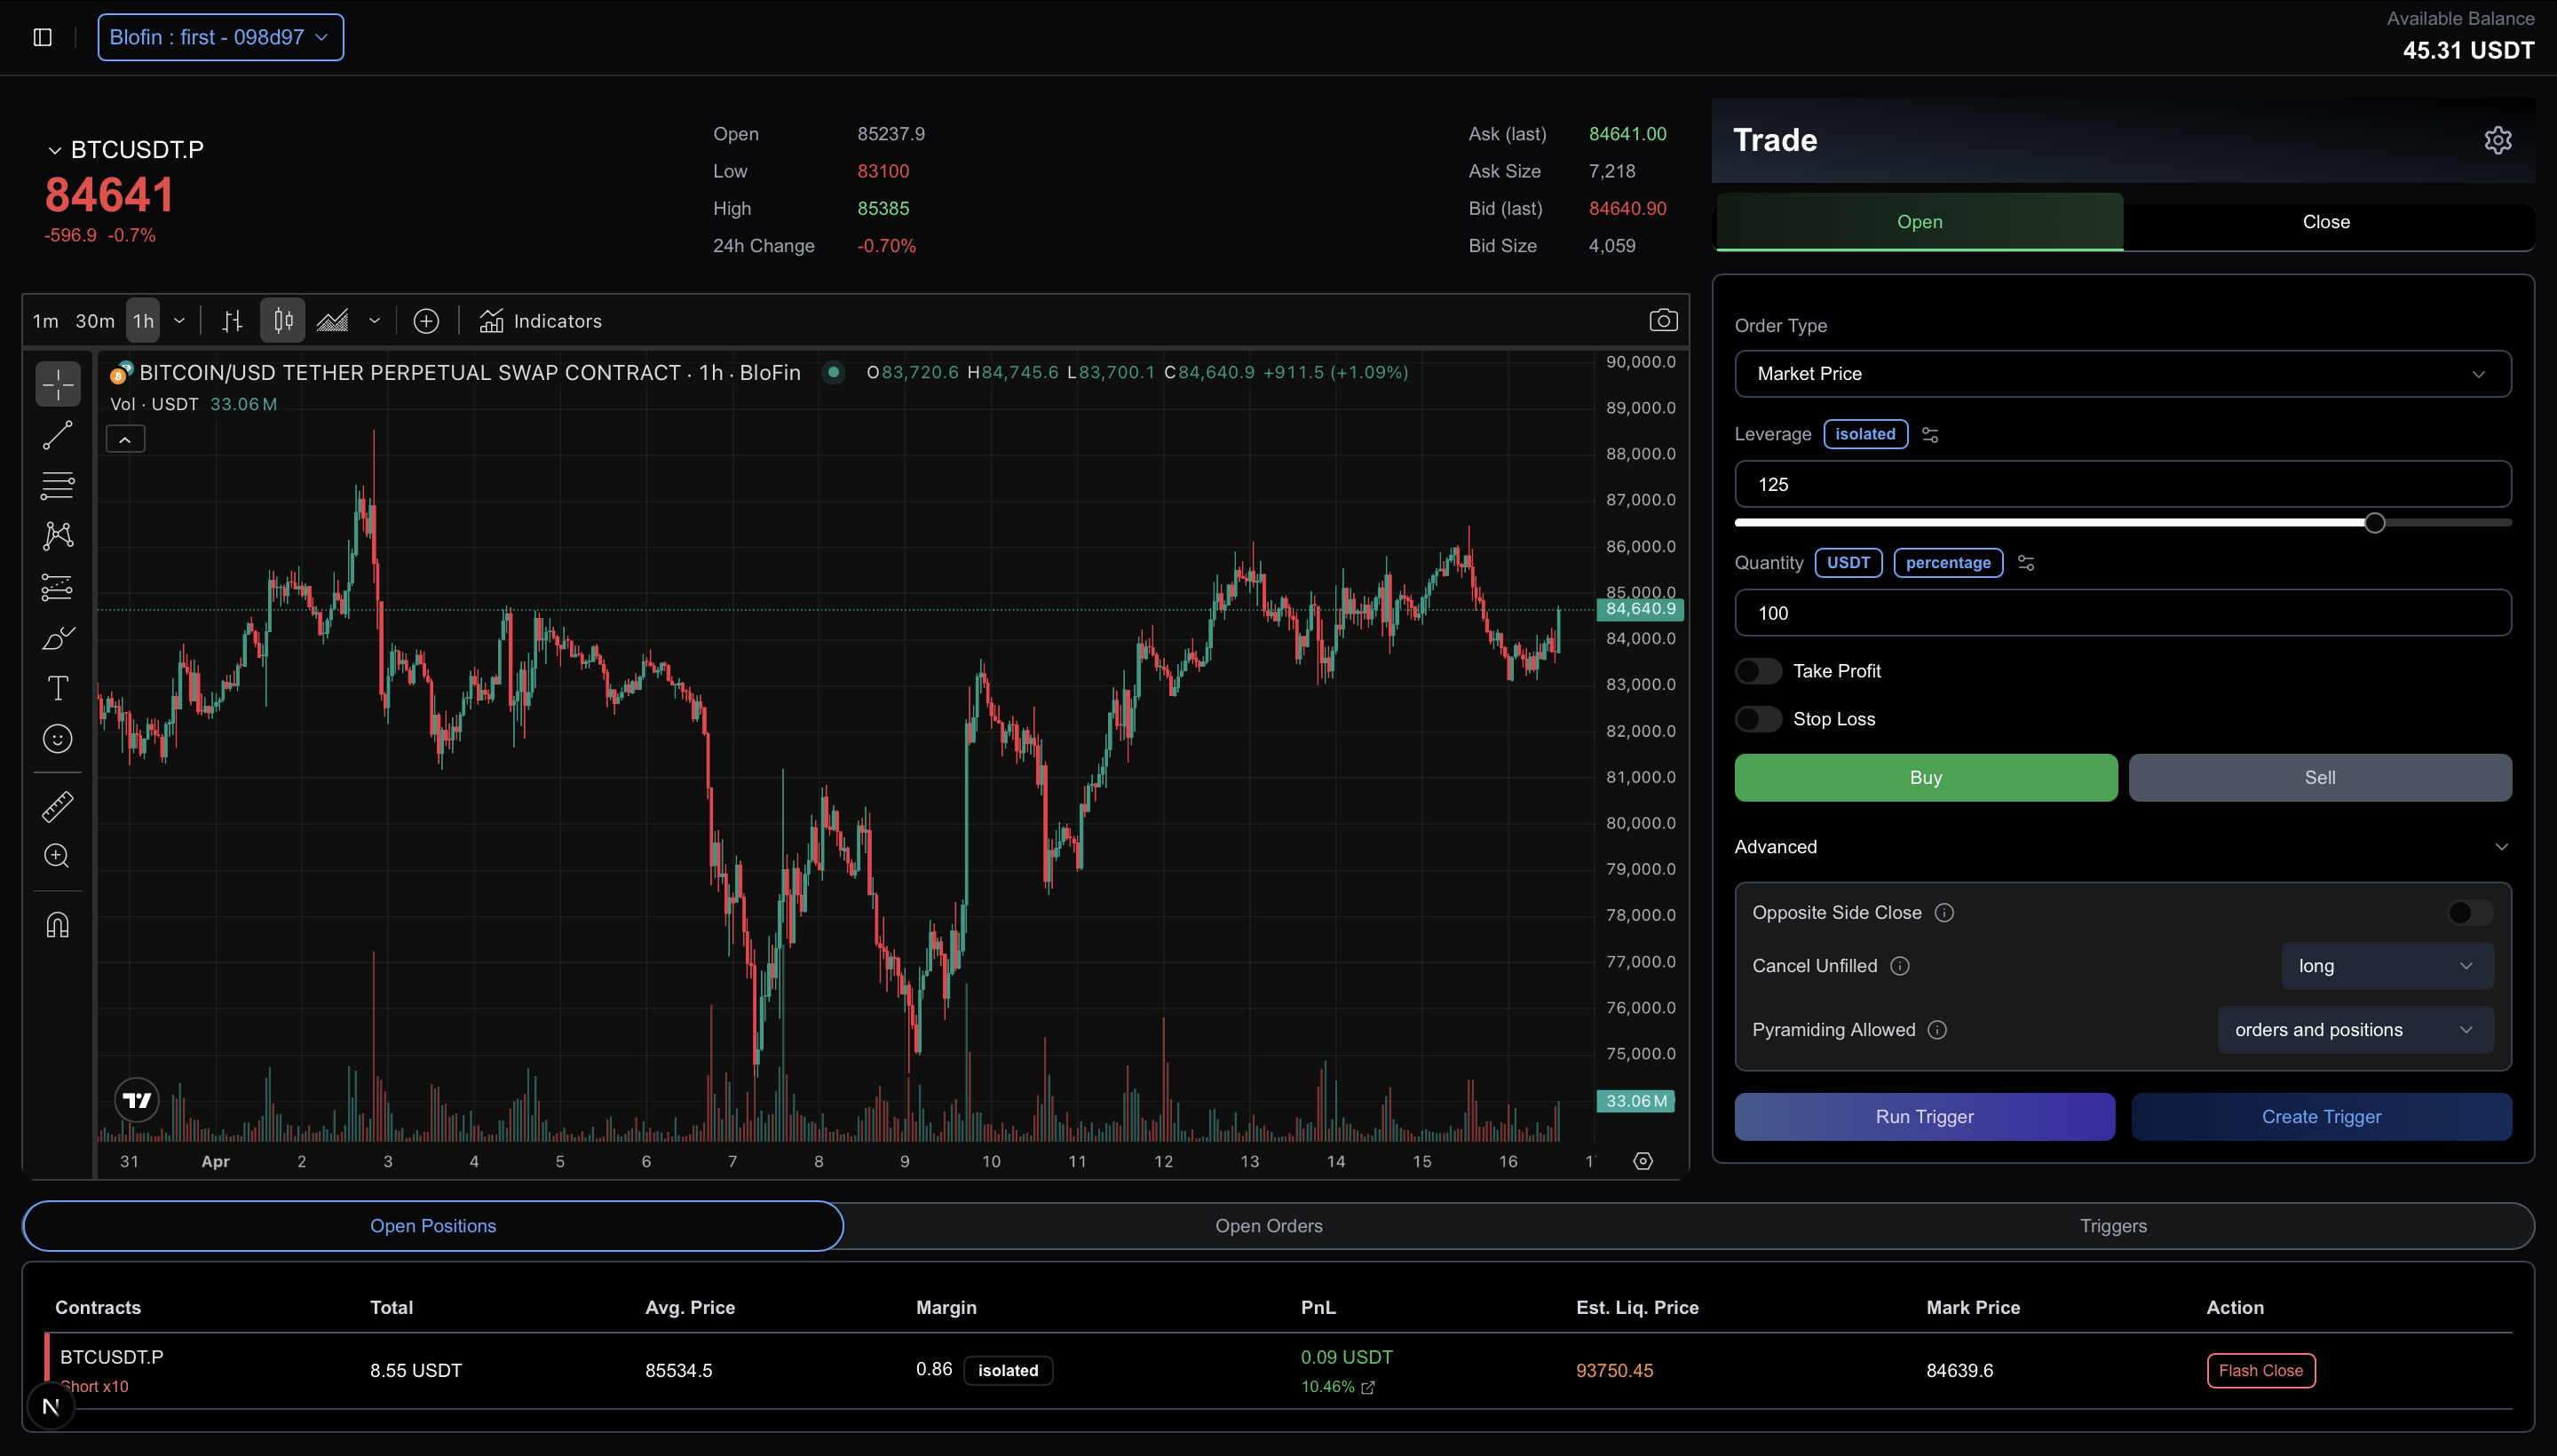
Task: Select the text annotation tool
Action: [58, 688]
